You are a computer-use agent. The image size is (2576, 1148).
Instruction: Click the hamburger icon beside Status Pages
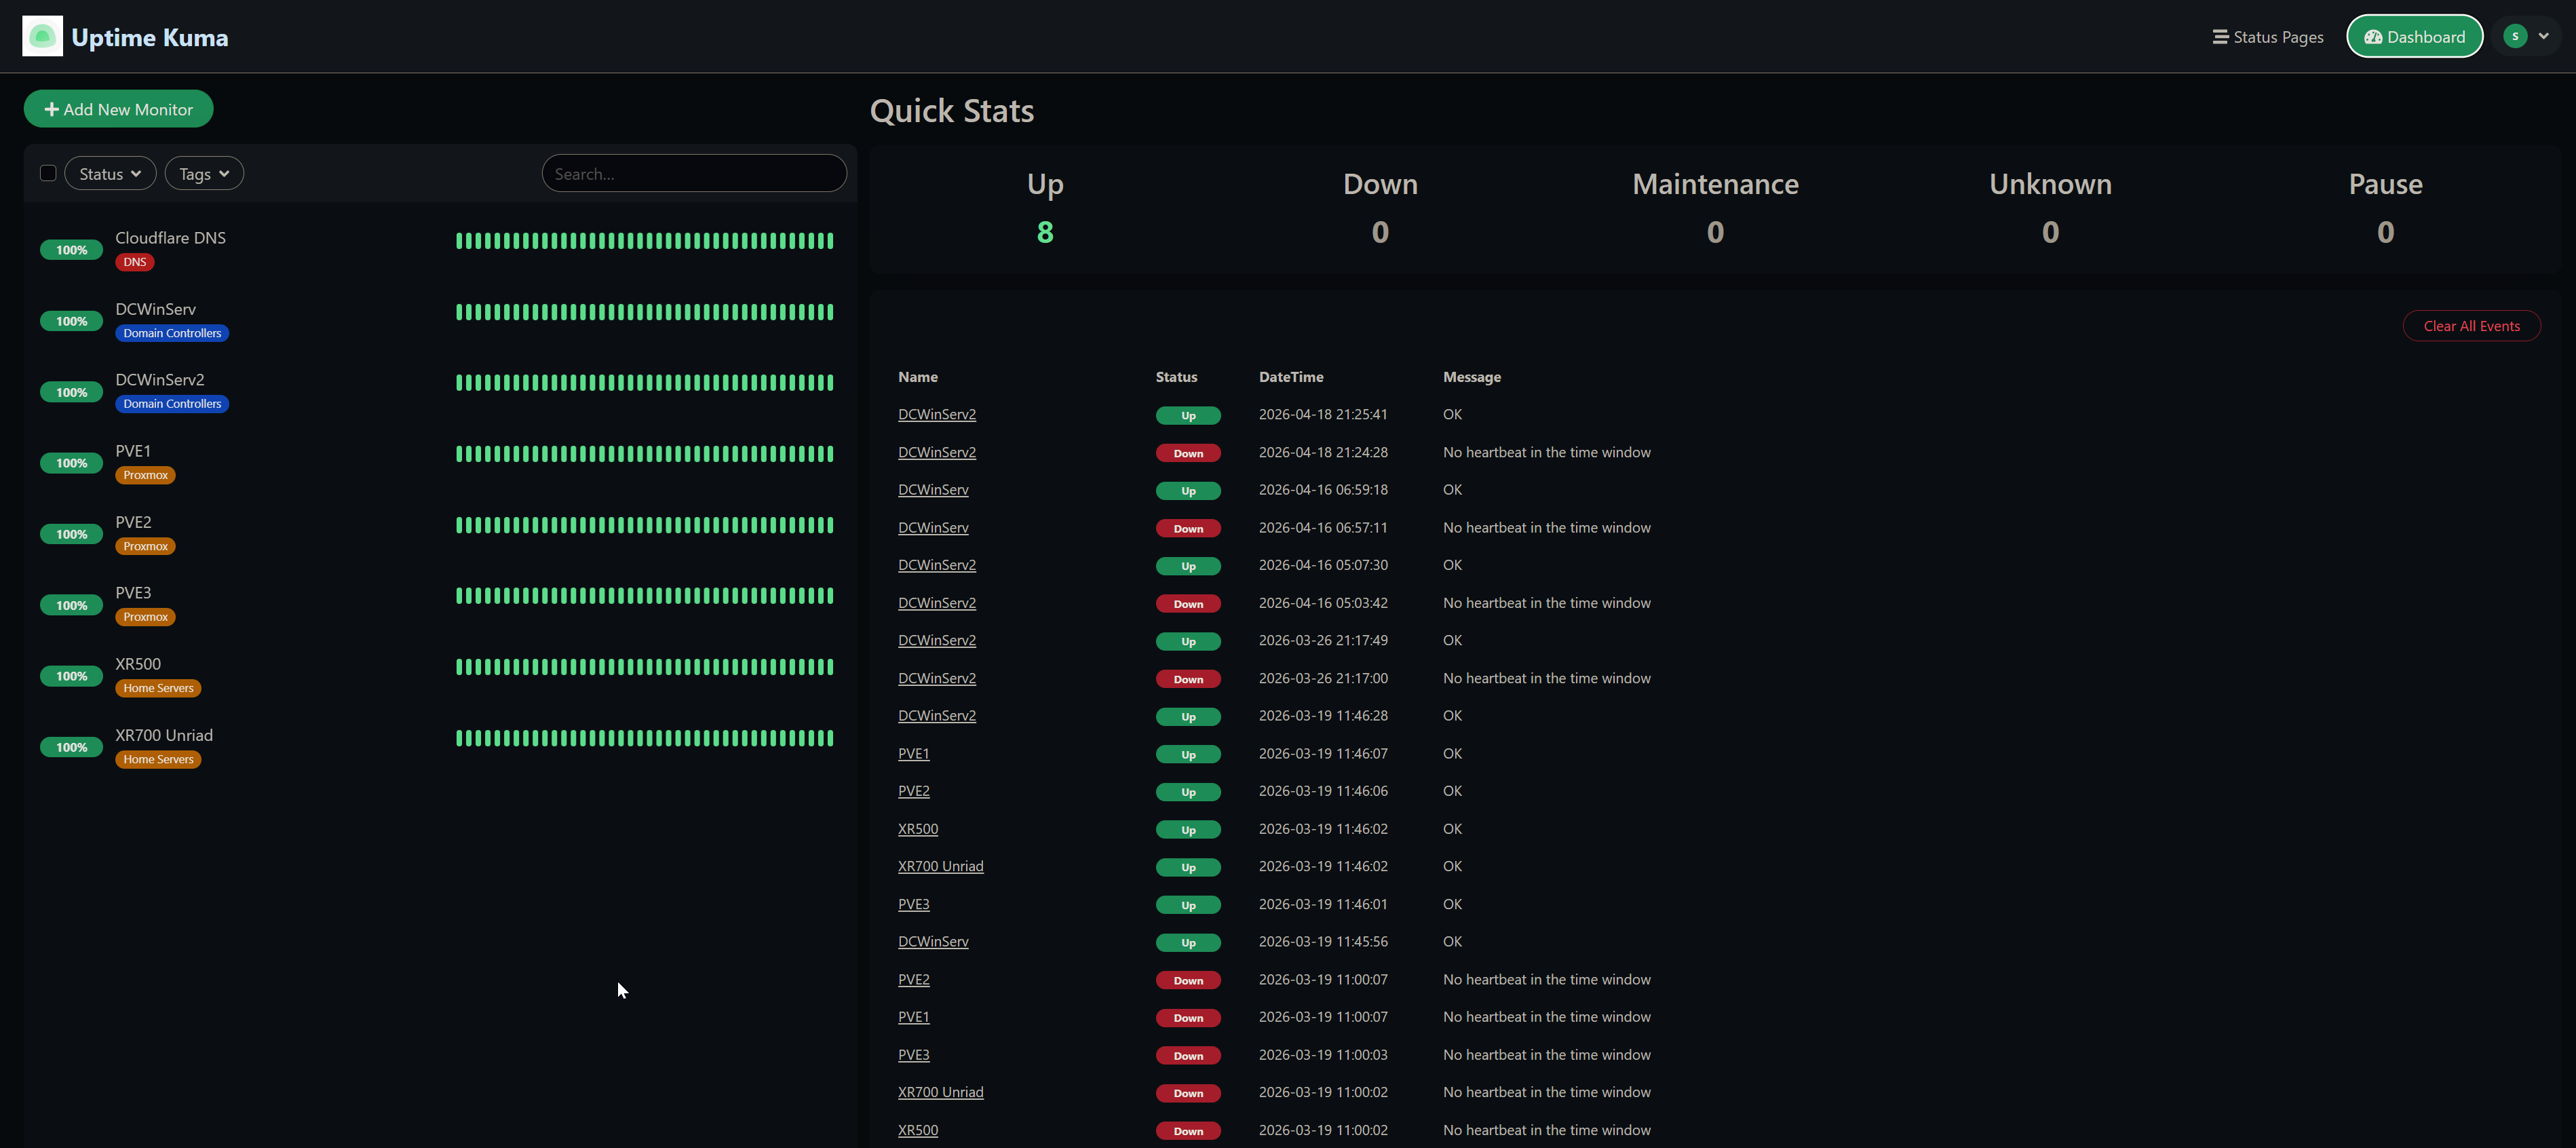2220,36
